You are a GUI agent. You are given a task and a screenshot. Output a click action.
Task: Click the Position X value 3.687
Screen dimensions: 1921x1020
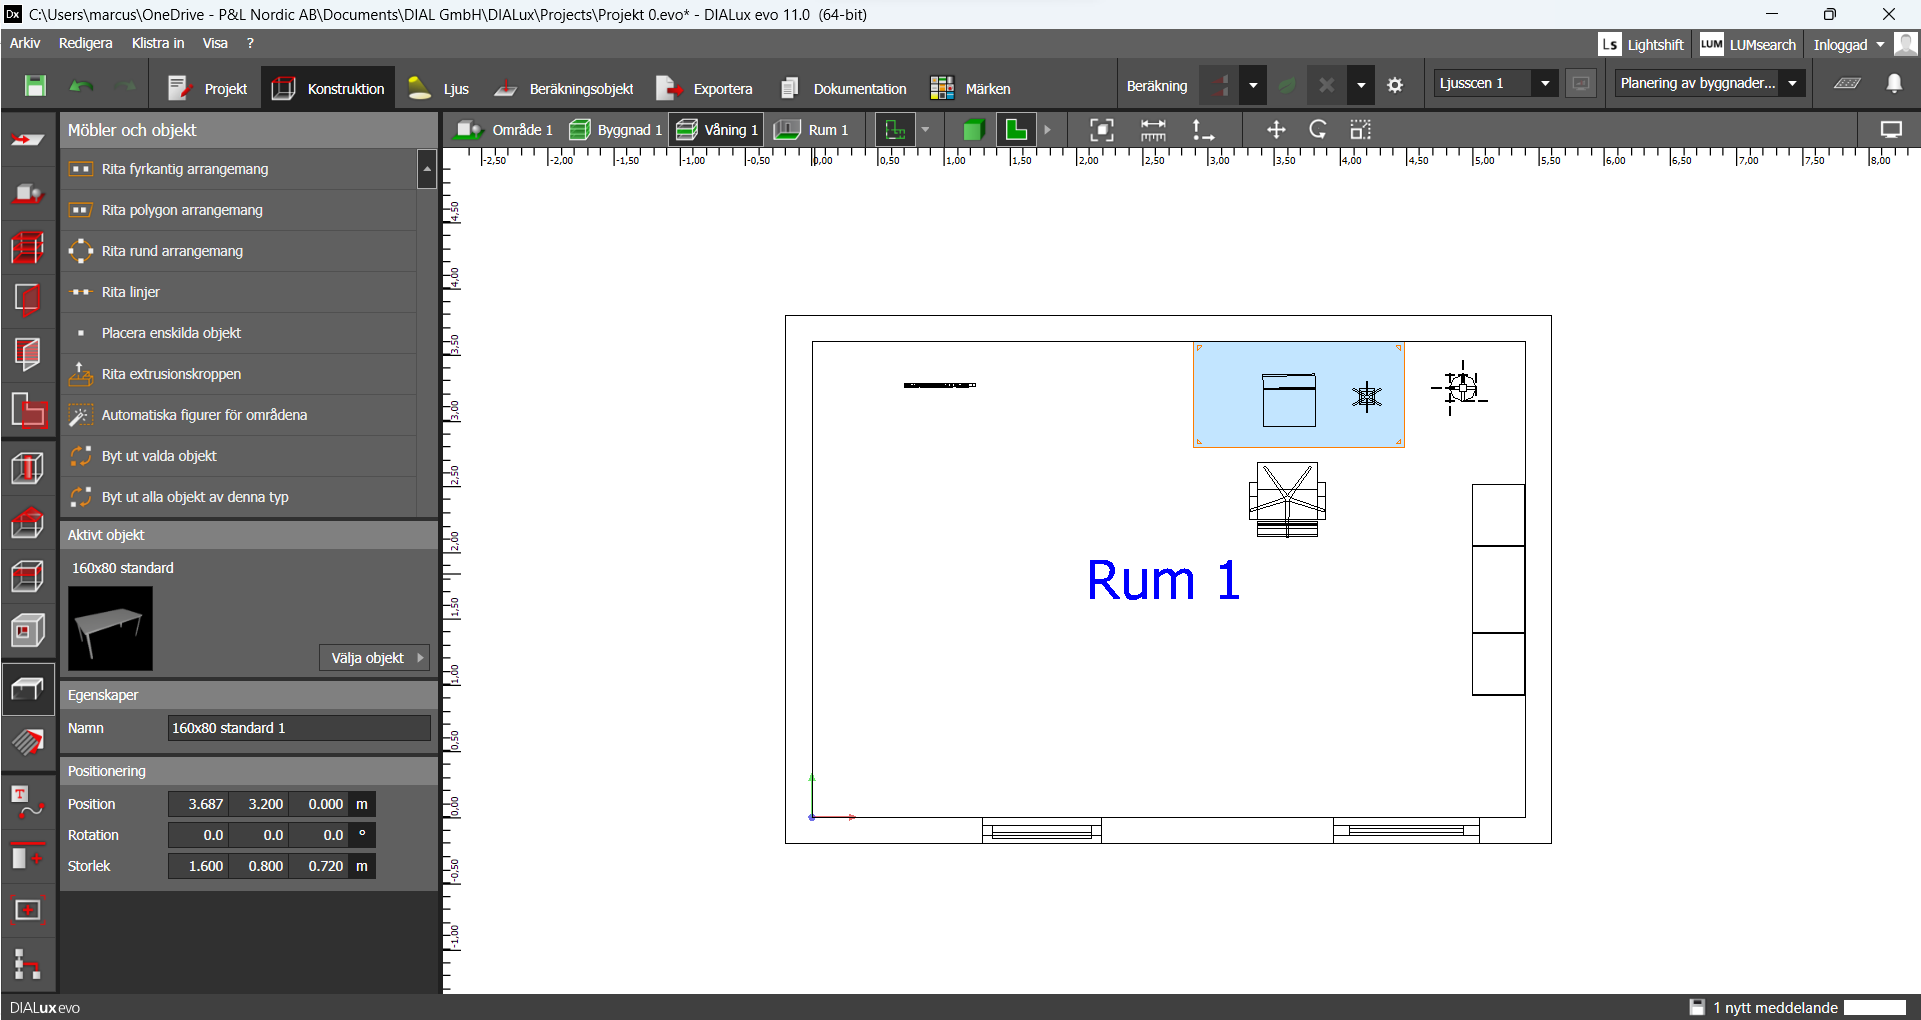click(x=199, y=804)
